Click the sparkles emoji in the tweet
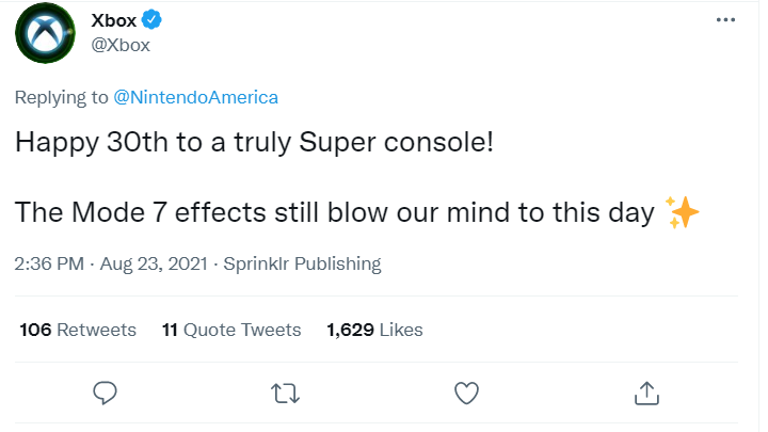This screenshot has width=768, height=432. 682,212
